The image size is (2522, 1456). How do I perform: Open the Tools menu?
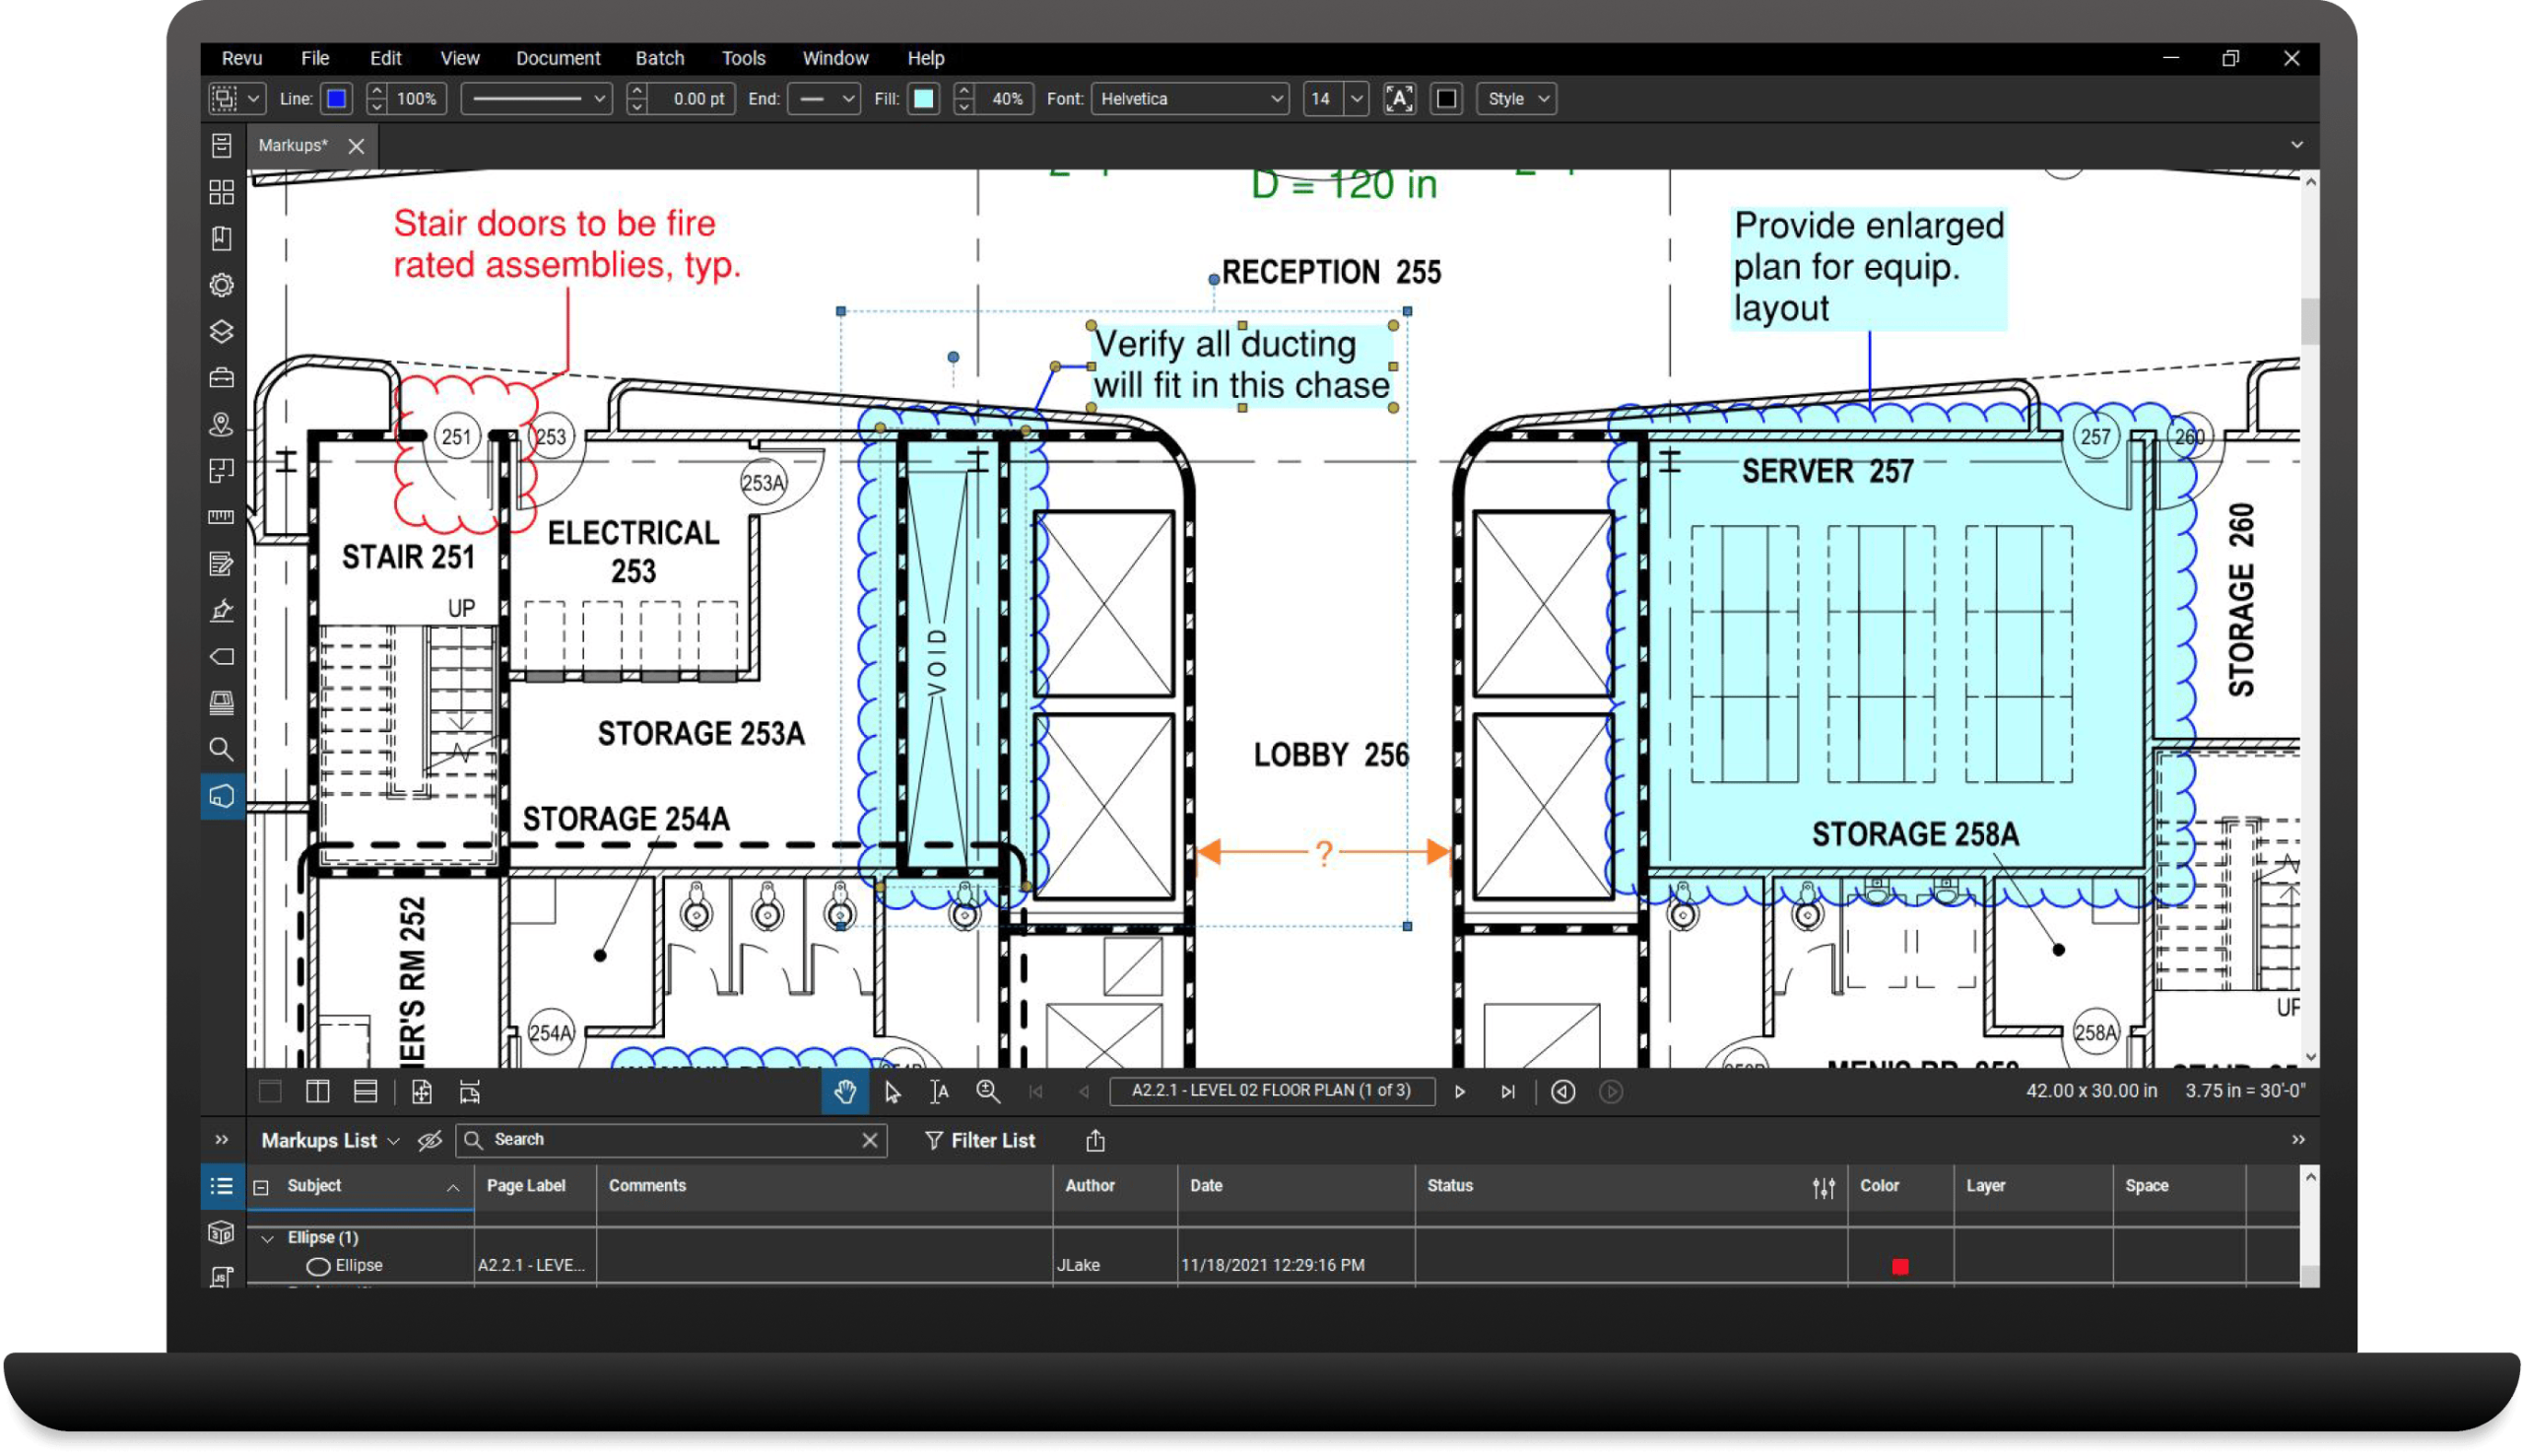pos(743,58)
